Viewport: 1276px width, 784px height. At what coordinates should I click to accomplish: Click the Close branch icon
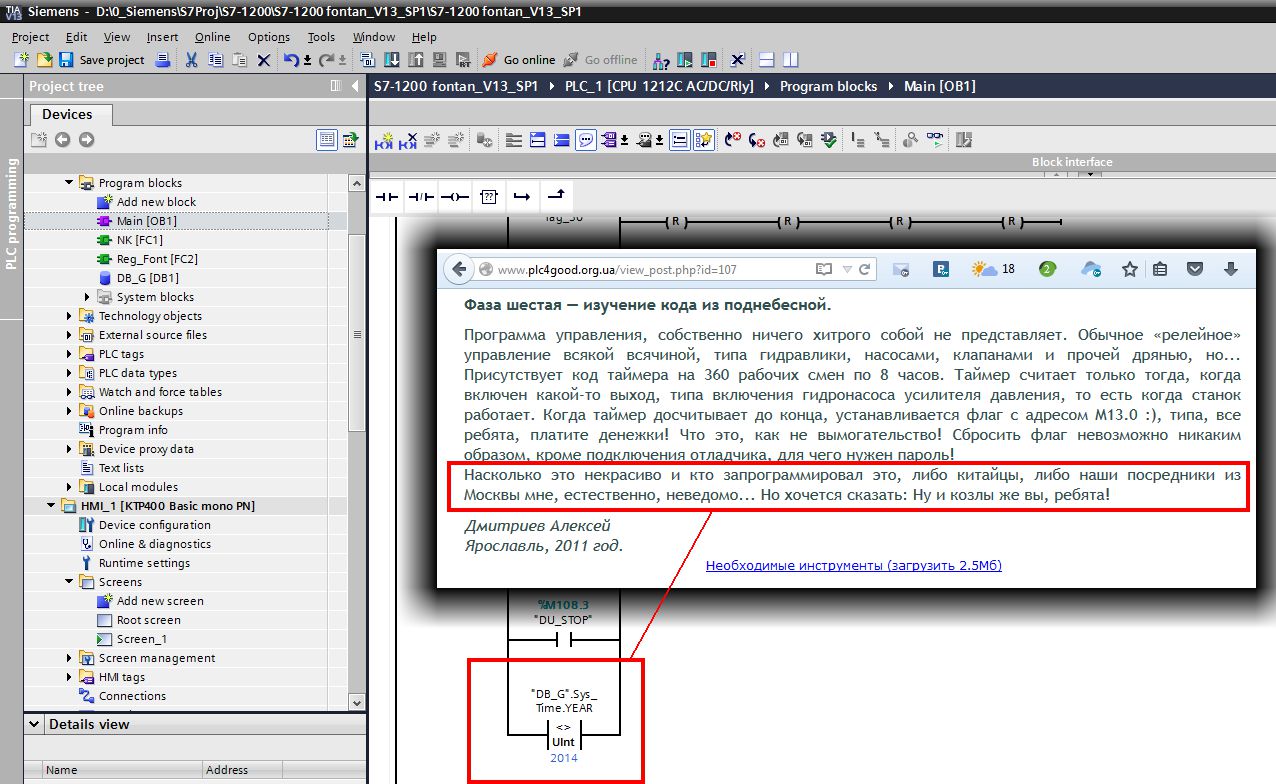coord(556,197)
